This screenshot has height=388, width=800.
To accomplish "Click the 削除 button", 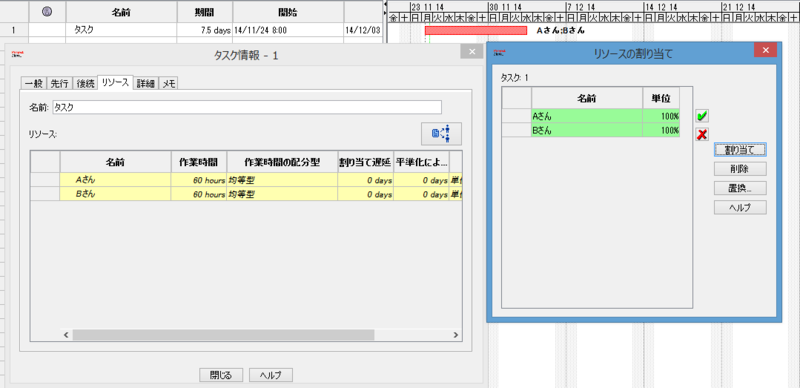I will [740, 168].
